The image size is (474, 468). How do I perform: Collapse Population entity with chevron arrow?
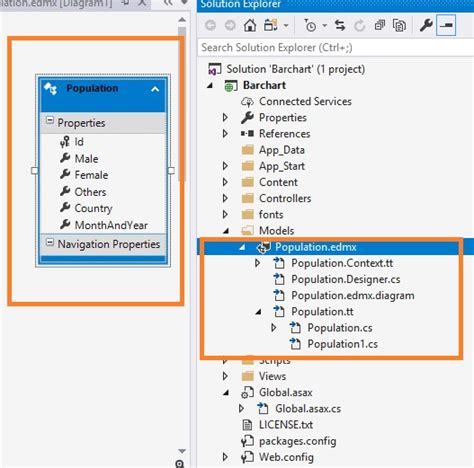pyautogui.click(x=155, y=89)
